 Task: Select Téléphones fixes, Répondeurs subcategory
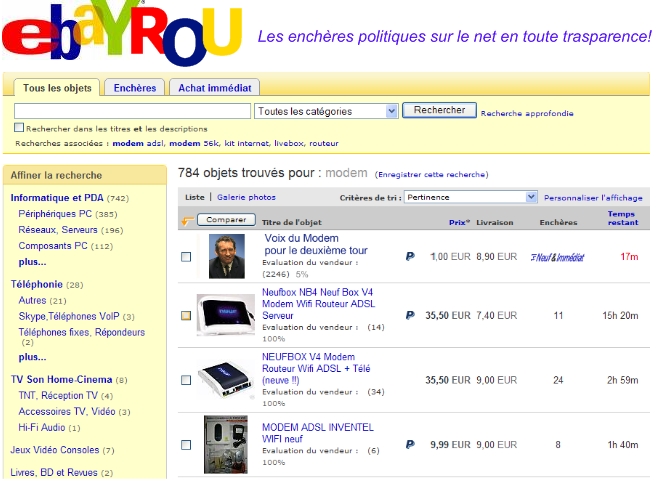pos(81,332)
